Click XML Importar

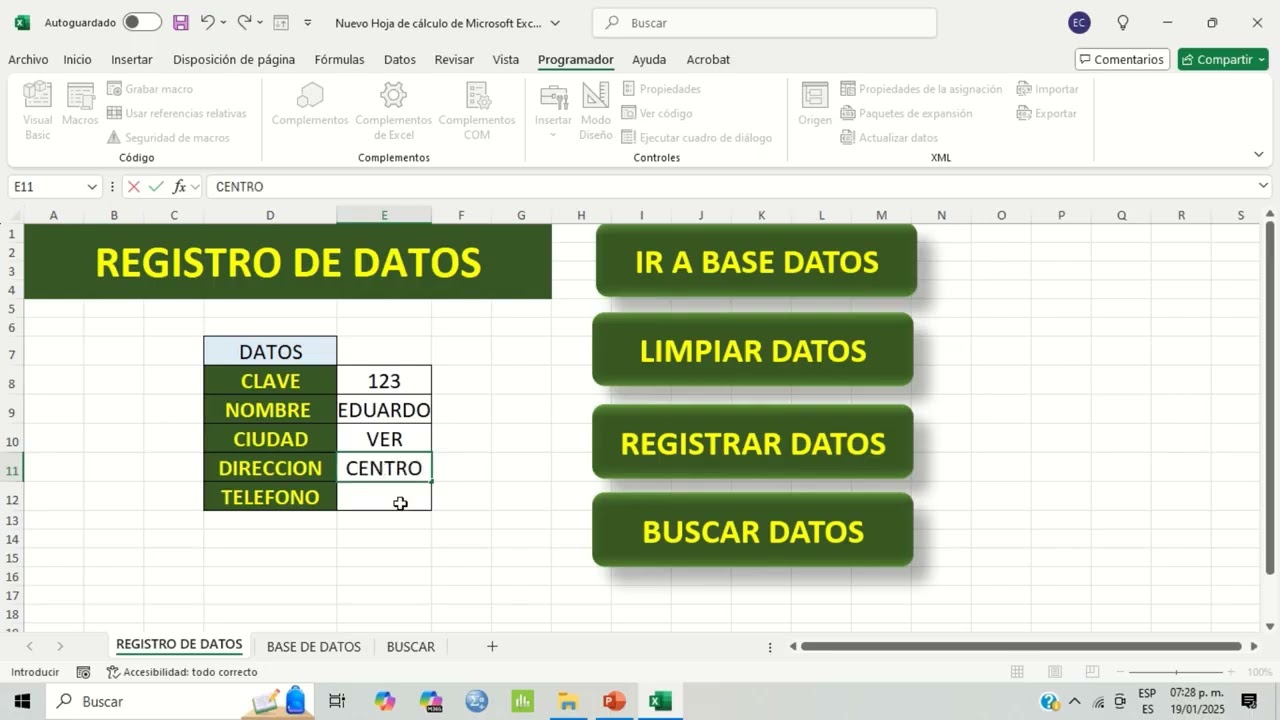click(x=1047, y=89)
